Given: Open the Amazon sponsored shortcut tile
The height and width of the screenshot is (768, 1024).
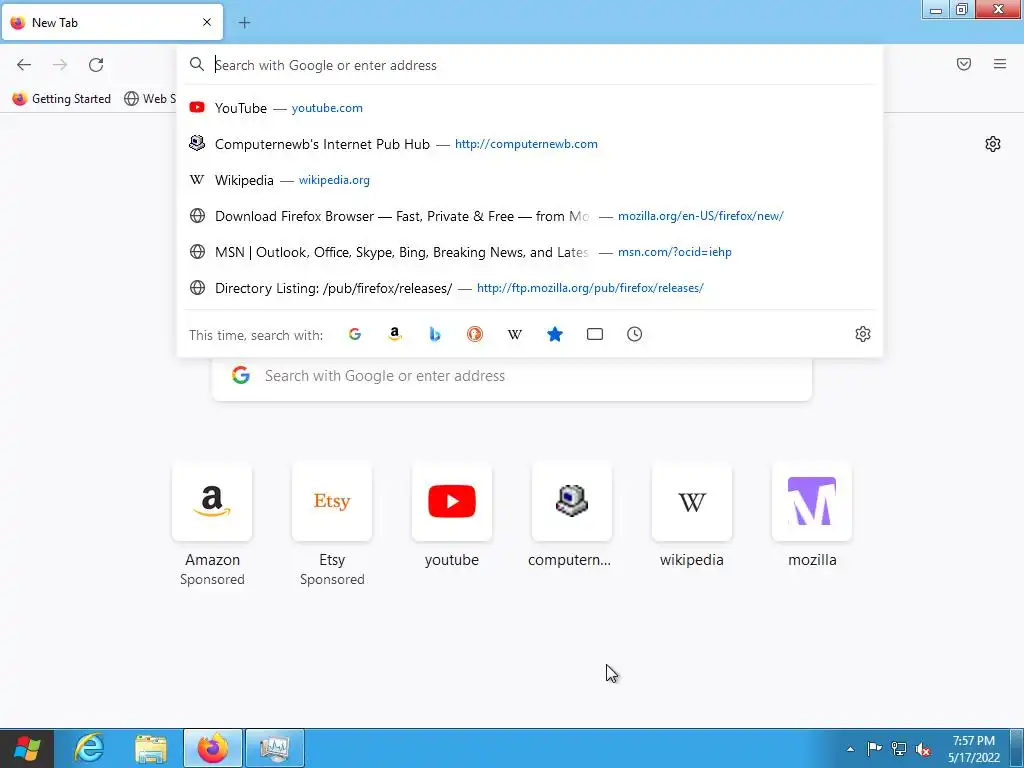Looking at the screenshot, I should tap(212, 502).
